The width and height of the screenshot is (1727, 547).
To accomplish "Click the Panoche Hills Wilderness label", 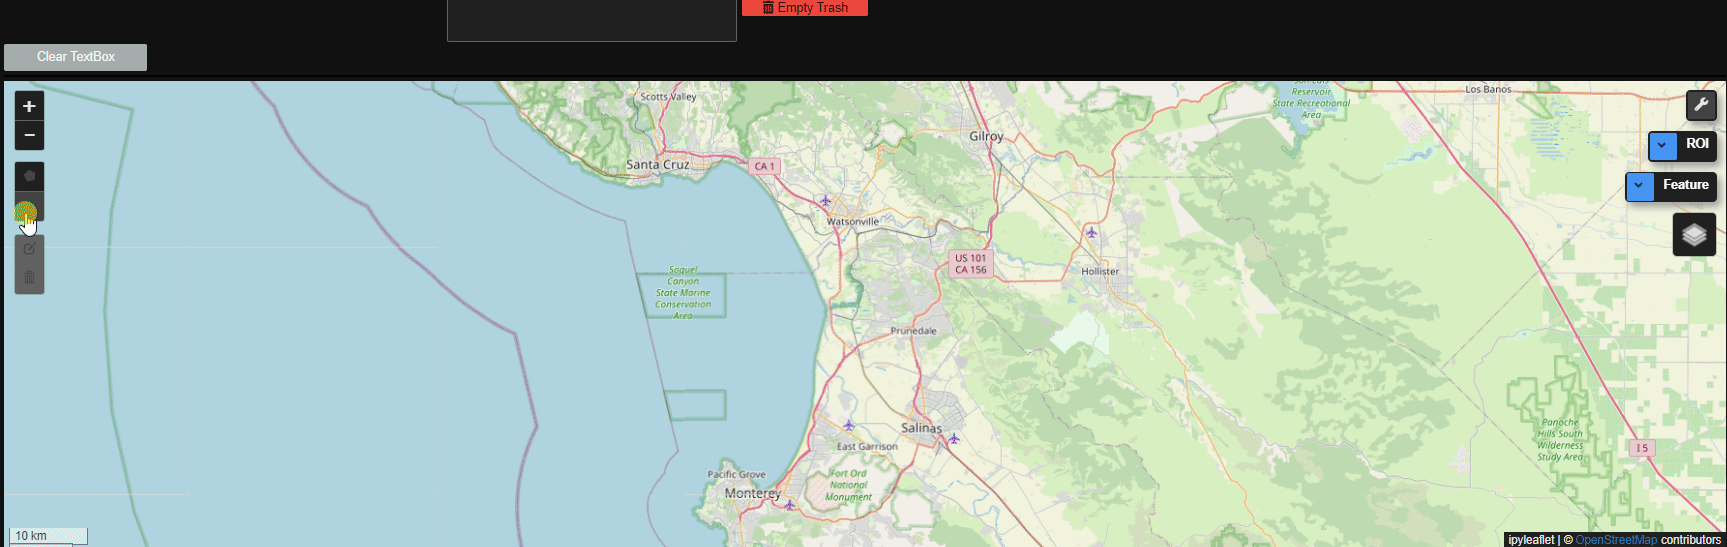I will [x=1560, y=440].
